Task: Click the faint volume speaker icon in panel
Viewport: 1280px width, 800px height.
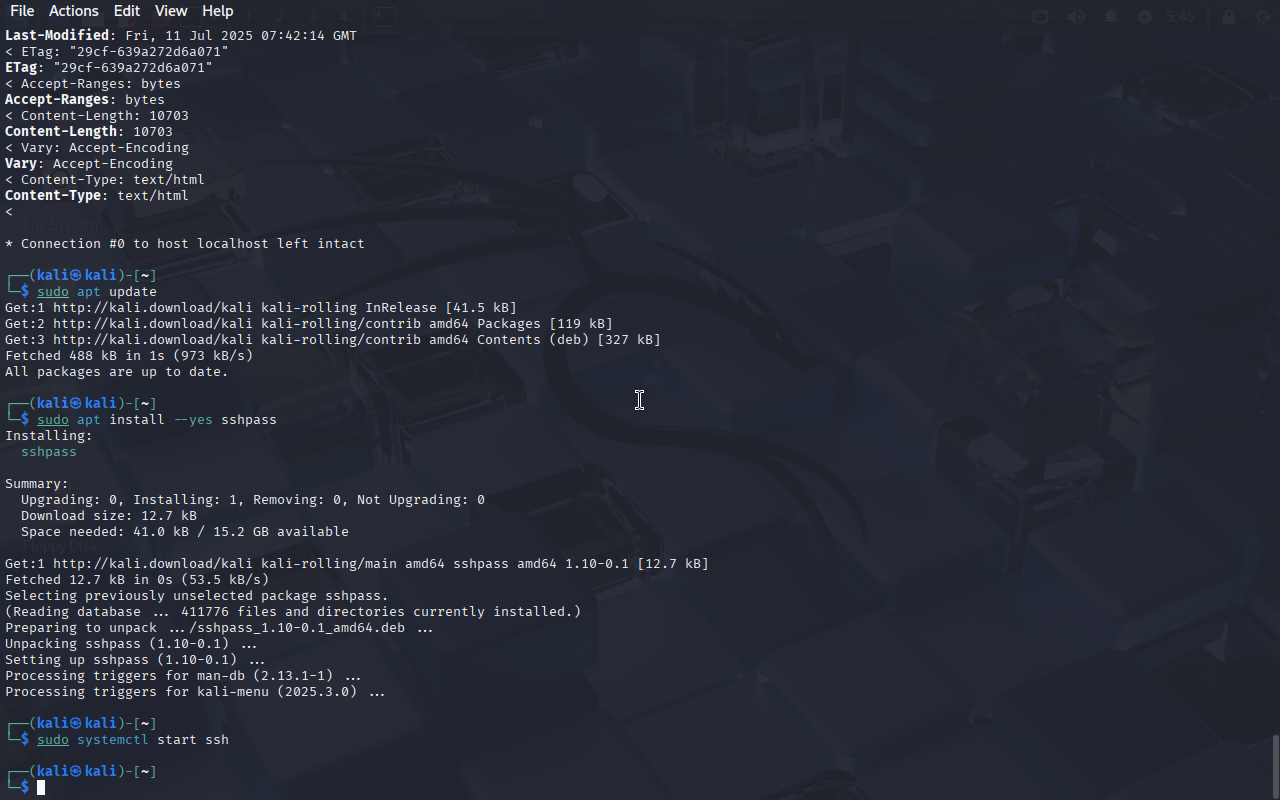Action: click(1076, 17)
